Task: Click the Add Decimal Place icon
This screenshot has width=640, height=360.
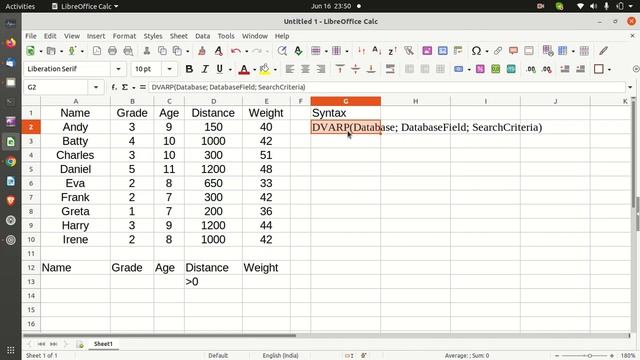Action: point(531,69)
